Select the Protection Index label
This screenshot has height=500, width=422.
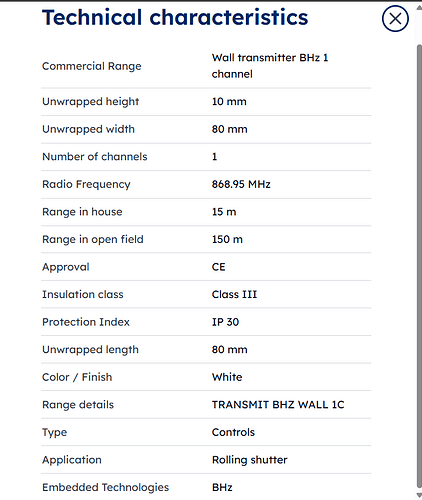pyautogui.click(x=86, y=322)
